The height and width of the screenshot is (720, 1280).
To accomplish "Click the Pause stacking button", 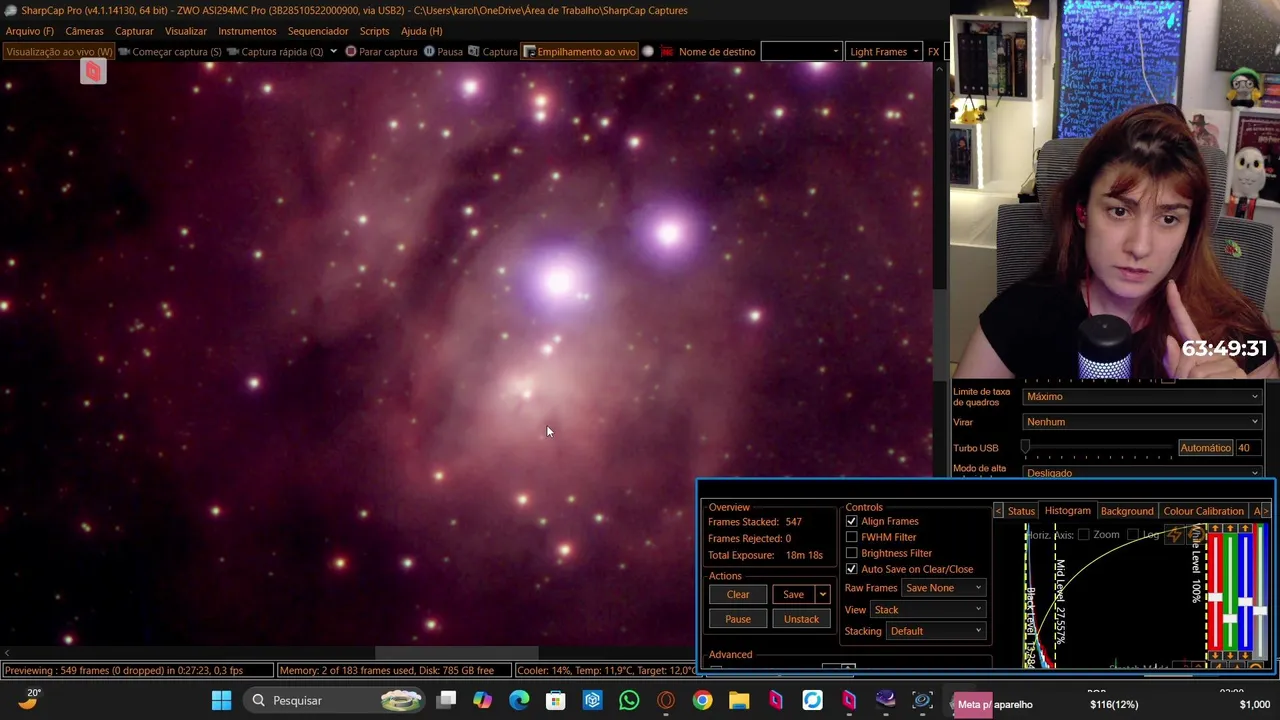I will 738,619.
